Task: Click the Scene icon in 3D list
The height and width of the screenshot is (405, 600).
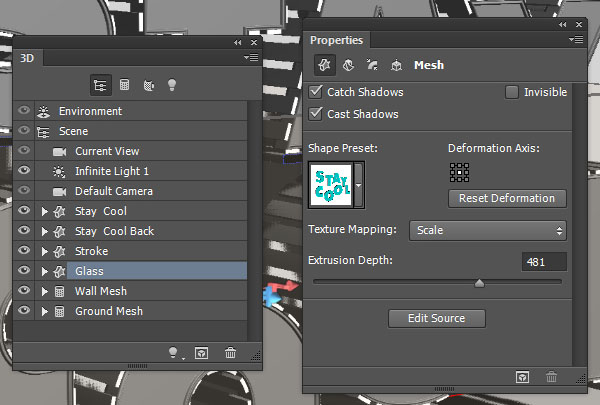Action: tap(43, 132)
